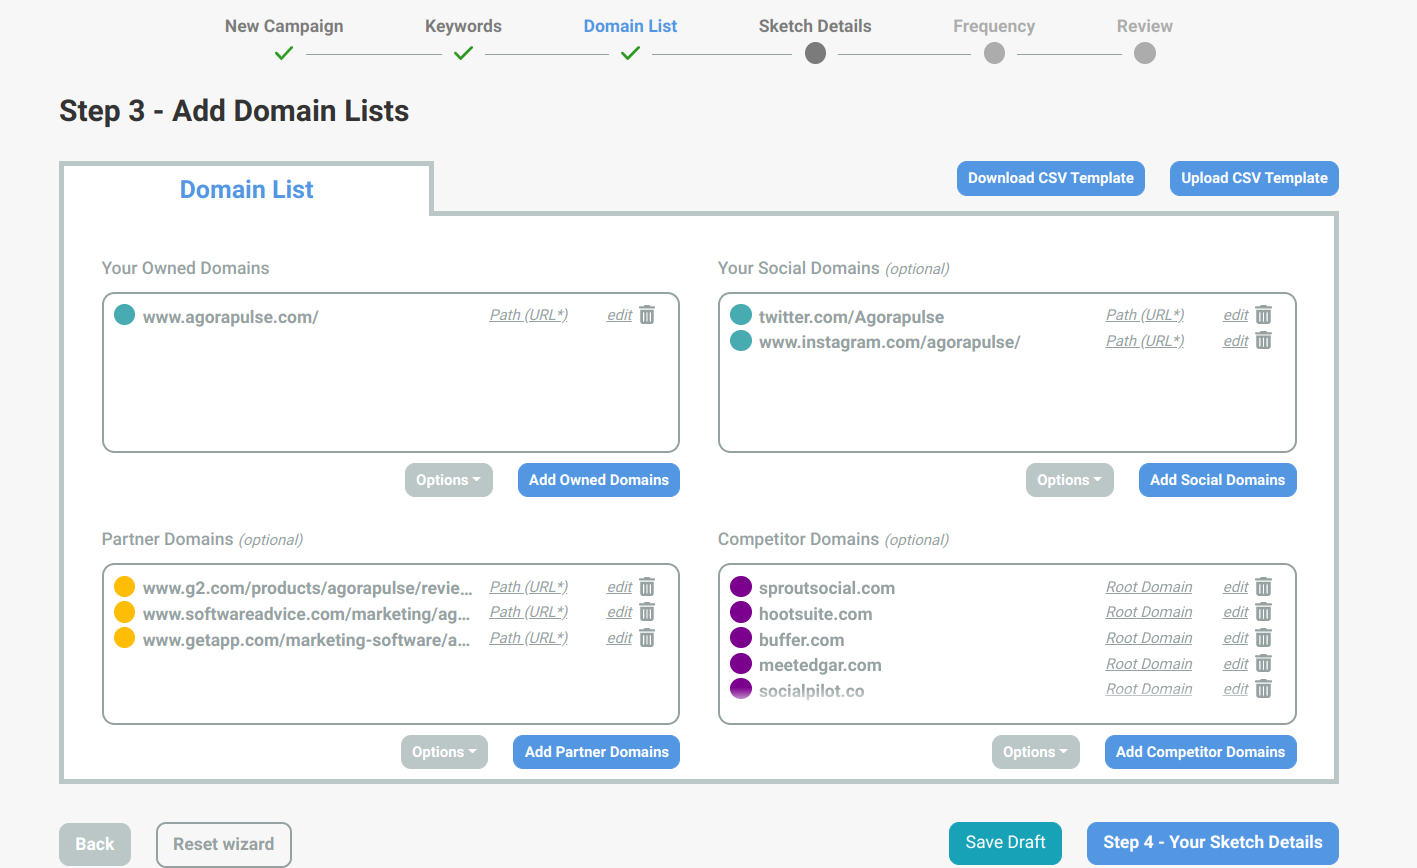The width and height of the screenshot is (1417, 868).
Task: Click the Frequency step circle
Action: [994, 53]
